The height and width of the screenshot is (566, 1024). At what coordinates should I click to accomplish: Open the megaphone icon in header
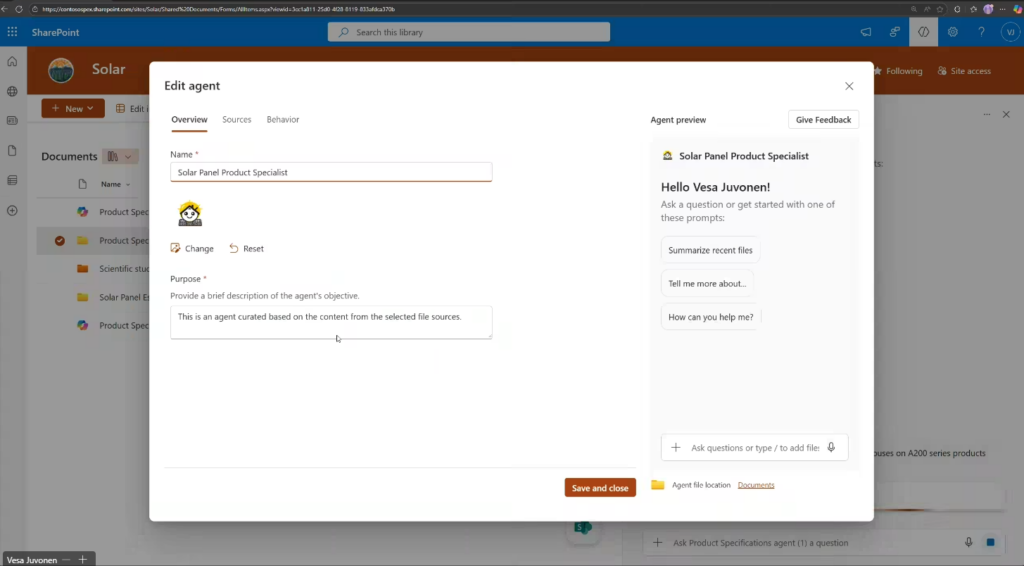pyautogui.click(x=866, y=32)
